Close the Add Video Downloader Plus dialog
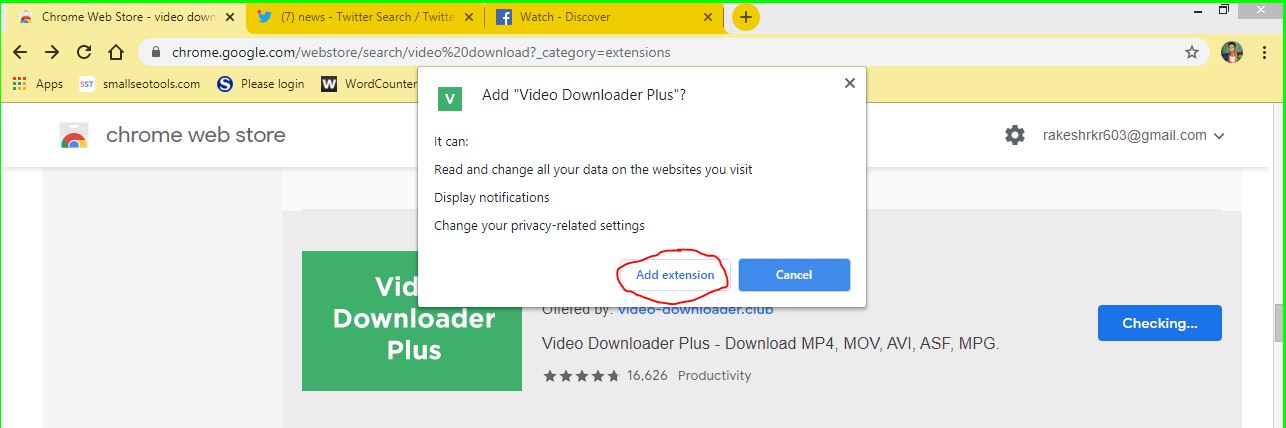Screen dimensions: 1286x428 pyautogui.click(x=850, y=83)
